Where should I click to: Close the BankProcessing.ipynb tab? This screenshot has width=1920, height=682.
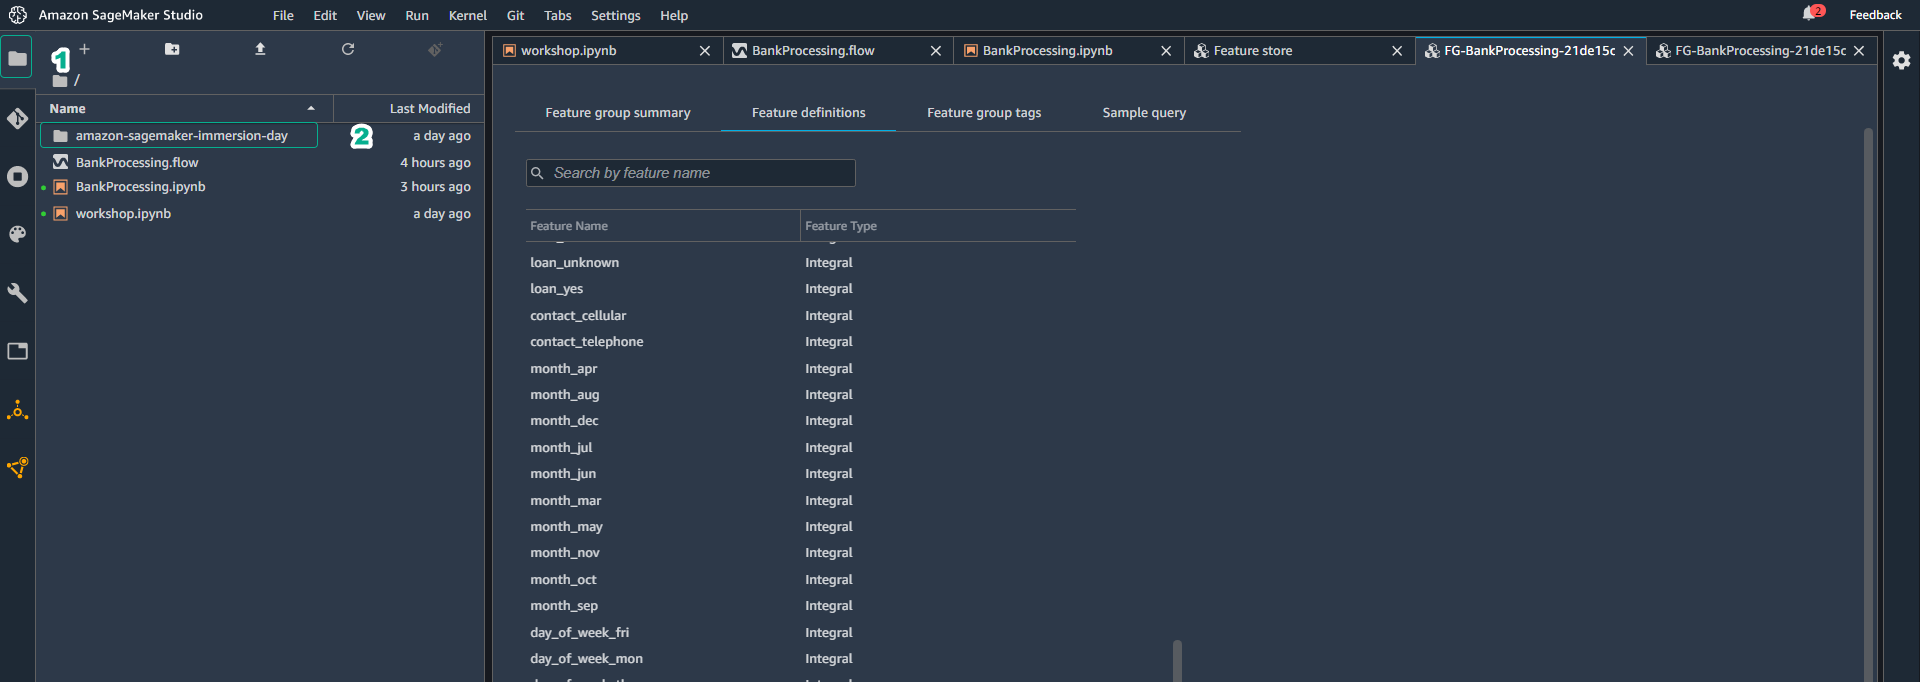pos(1166,51)
